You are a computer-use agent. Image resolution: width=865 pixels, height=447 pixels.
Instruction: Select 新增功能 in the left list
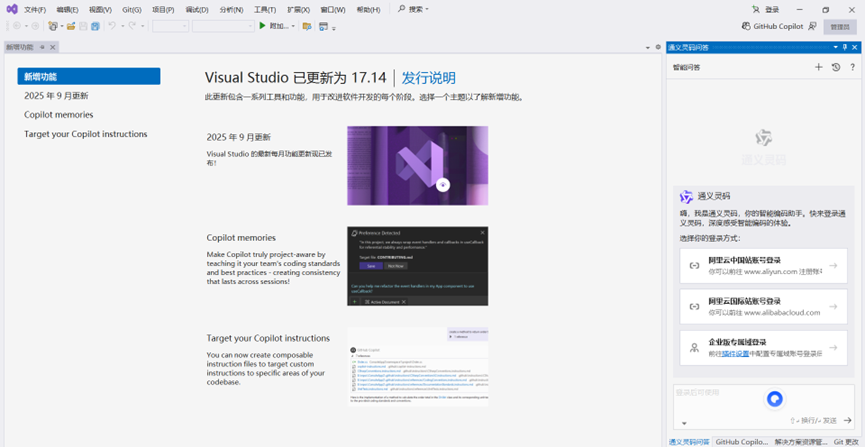89,76
